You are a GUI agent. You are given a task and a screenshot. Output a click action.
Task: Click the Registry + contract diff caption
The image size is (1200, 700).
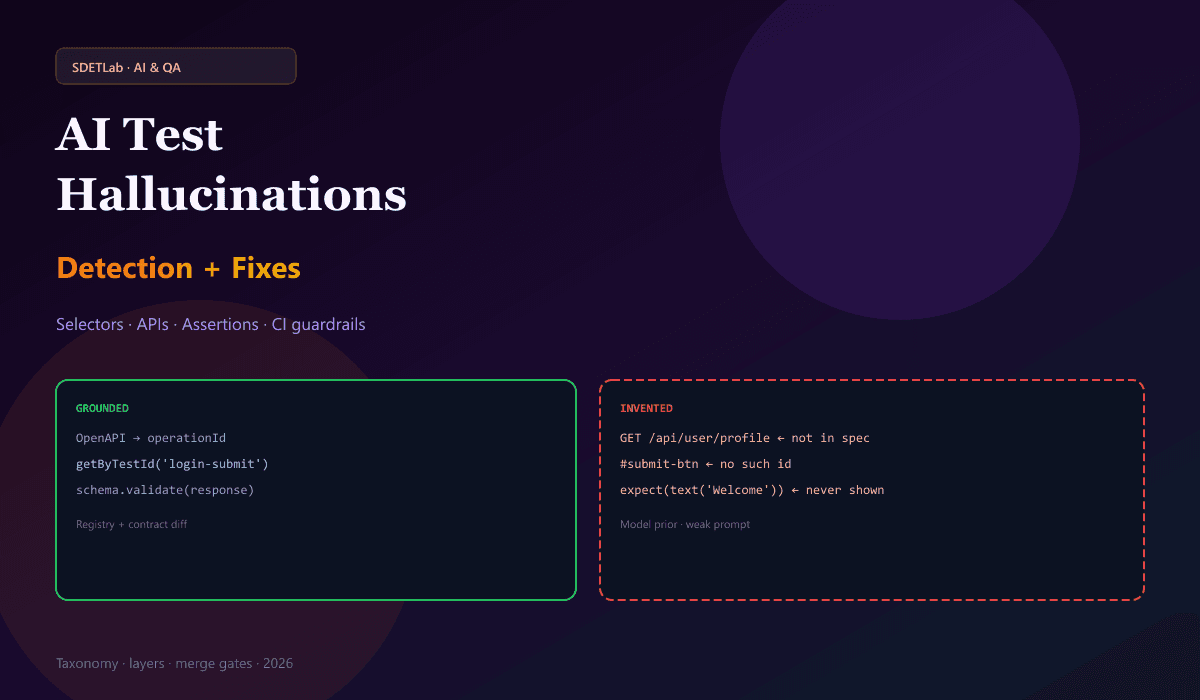(131, 524)
